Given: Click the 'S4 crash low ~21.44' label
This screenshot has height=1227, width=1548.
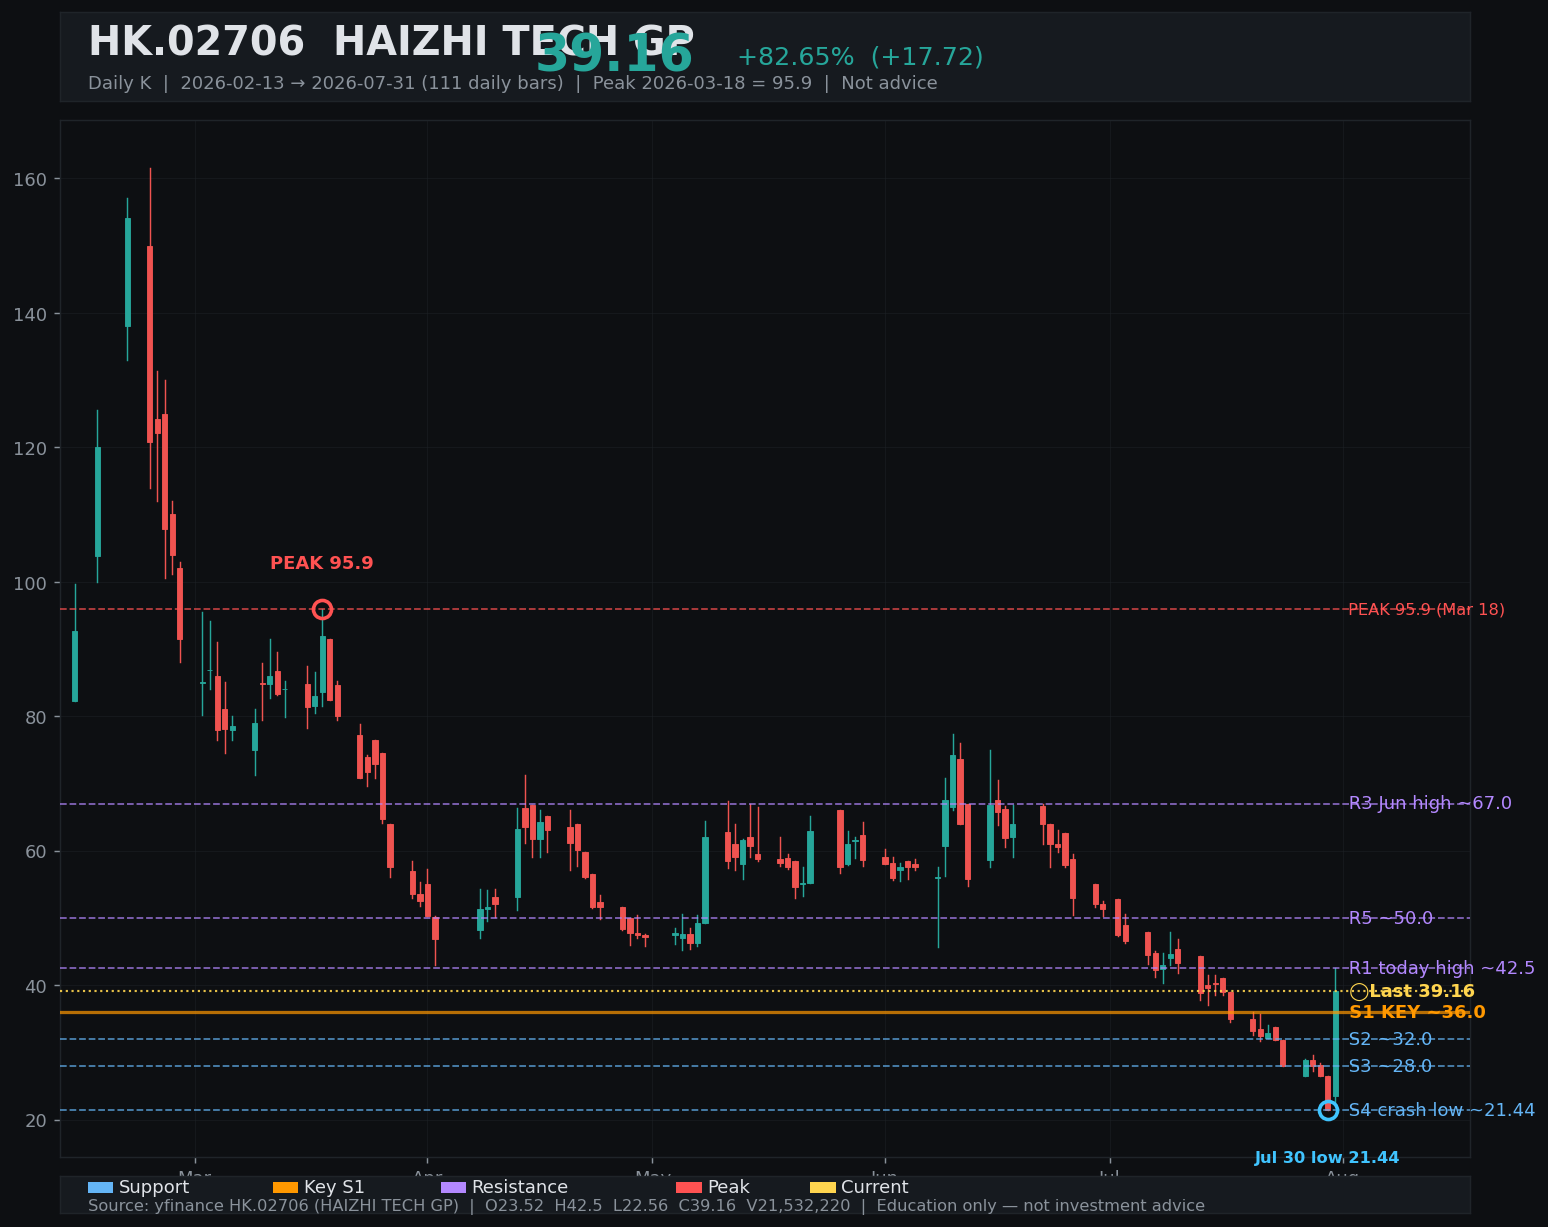Looking at the screenshot, I should coord(1442,1110).
